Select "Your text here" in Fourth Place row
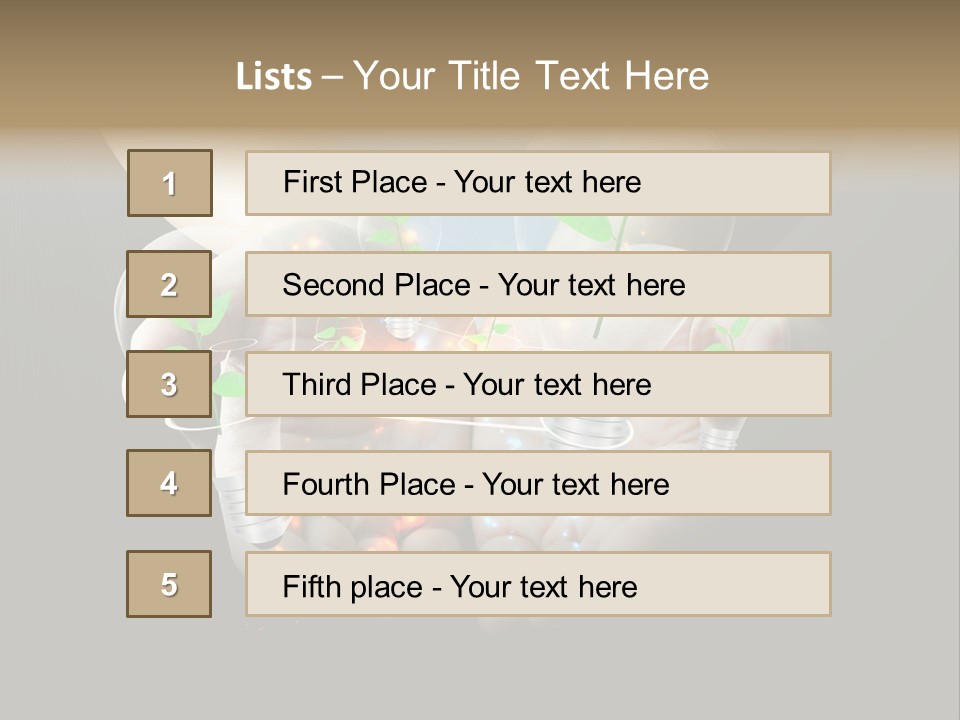 pos(576,485)
